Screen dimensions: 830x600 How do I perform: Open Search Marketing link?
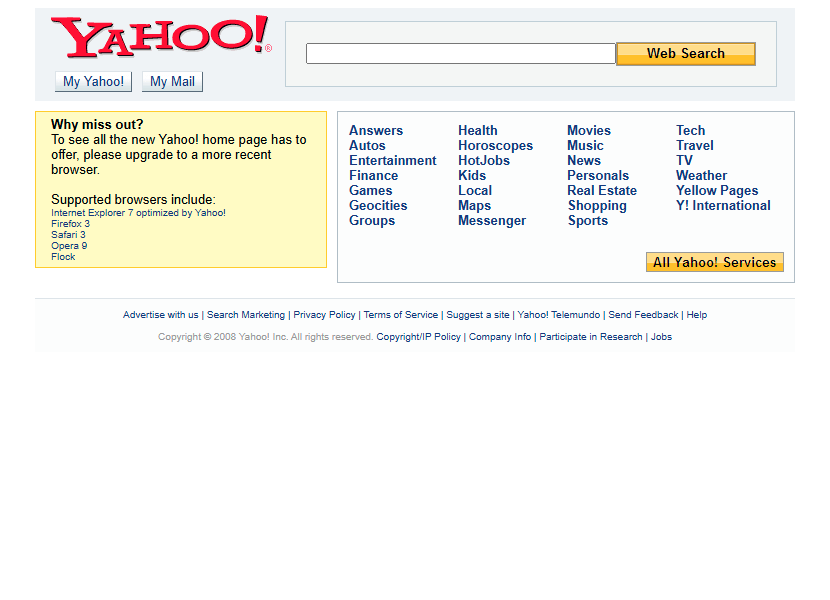pyautogui.click(x=246, y=315)
